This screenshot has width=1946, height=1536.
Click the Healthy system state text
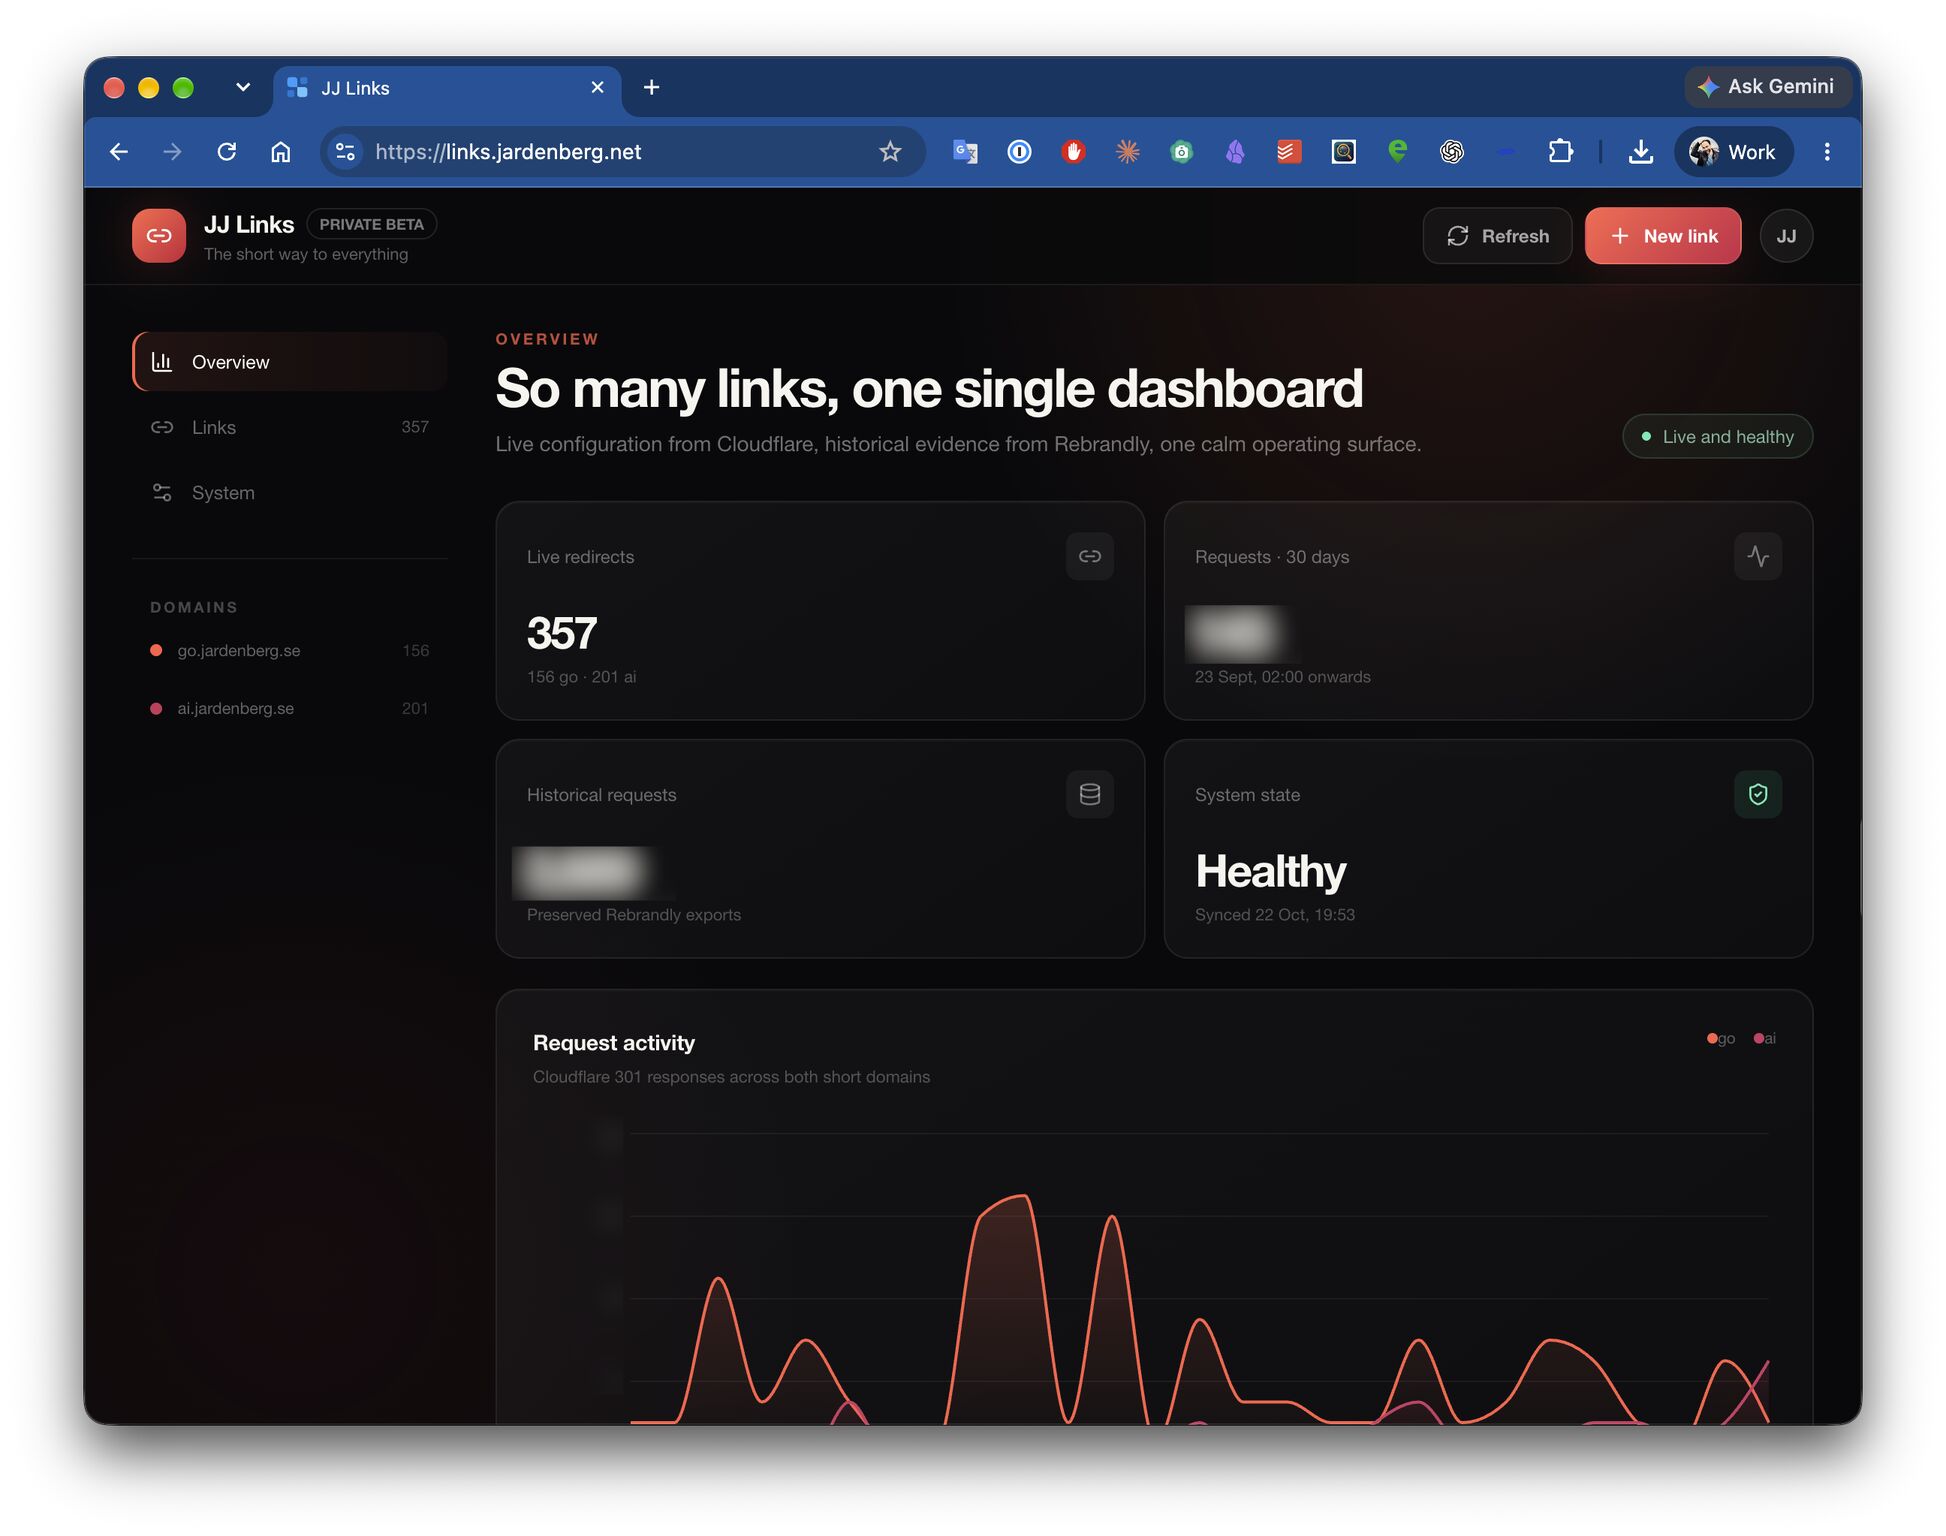point(1270,871)
